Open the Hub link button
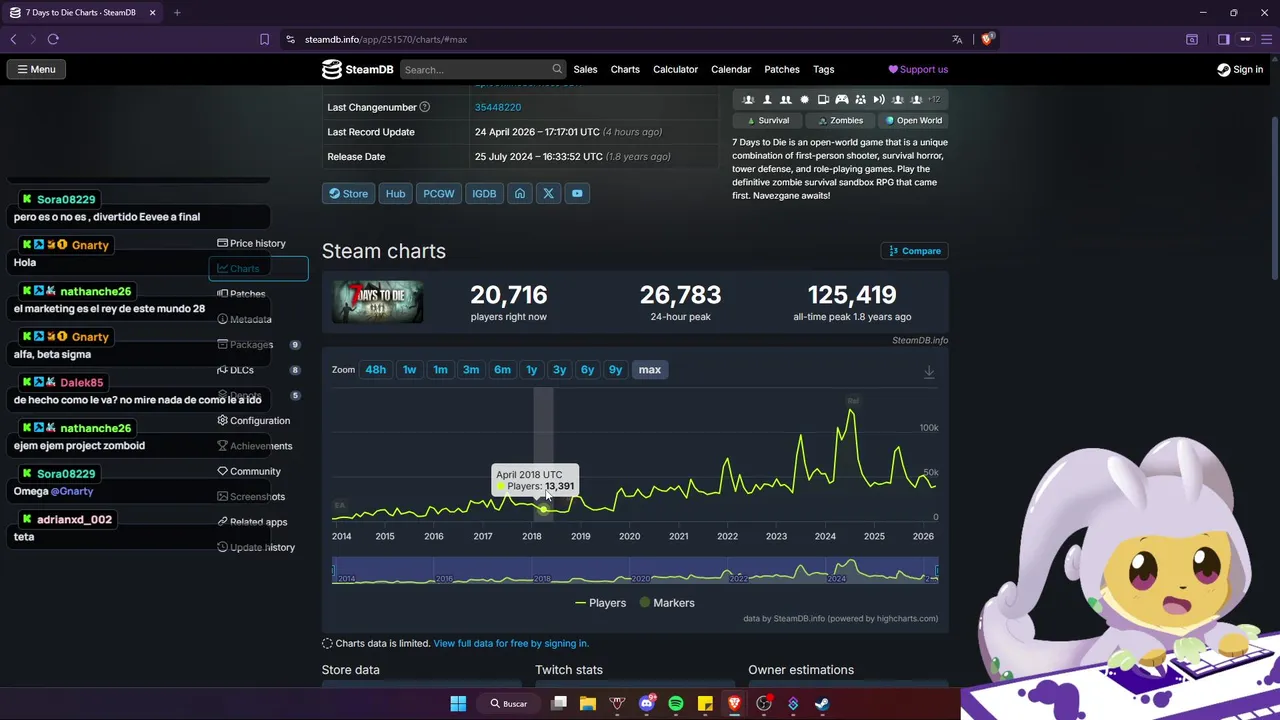Image resolution: width=1280 pixels, height=720 pixels. (x=396, y=194)
